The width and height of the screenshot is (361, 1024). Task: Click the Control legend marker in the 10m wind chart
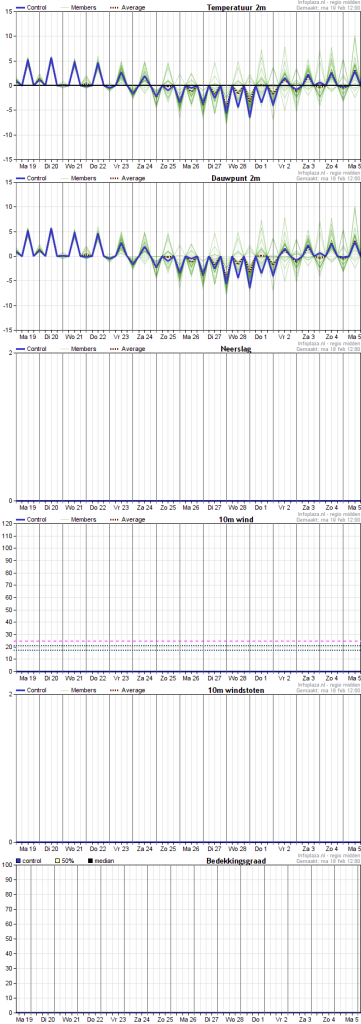click(21, 520)
